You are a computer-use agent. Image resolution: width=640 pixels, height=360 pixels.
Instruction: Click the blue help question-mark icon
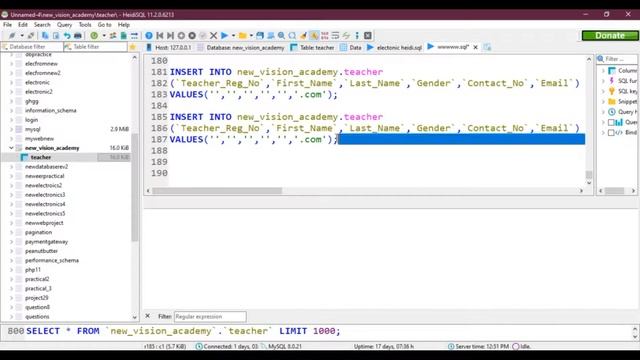pos(149,36)
